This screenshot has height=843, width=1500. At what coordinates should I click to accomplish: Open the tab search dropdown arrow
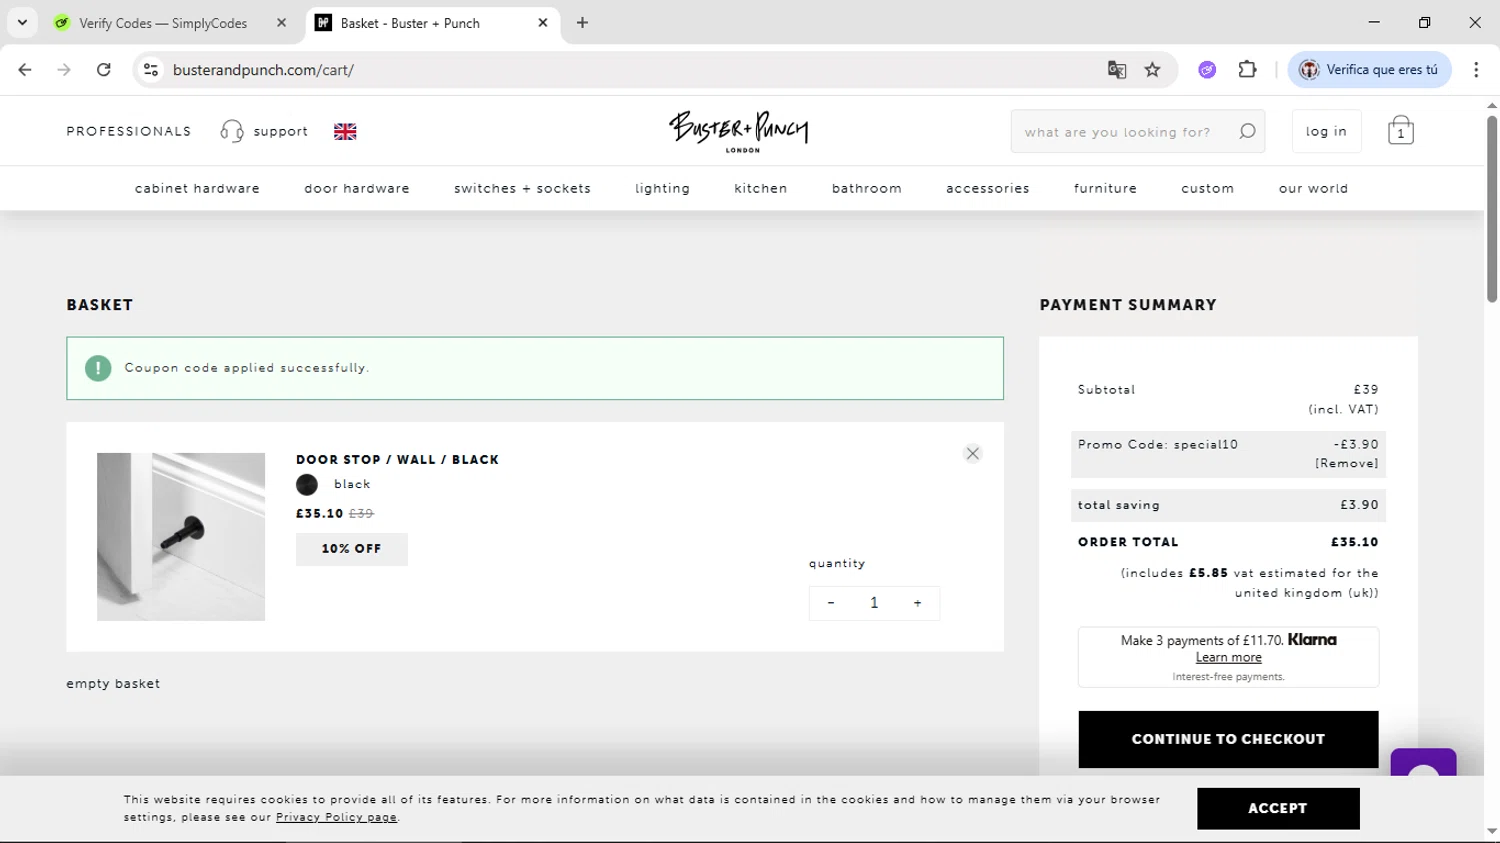click(22, 23)
